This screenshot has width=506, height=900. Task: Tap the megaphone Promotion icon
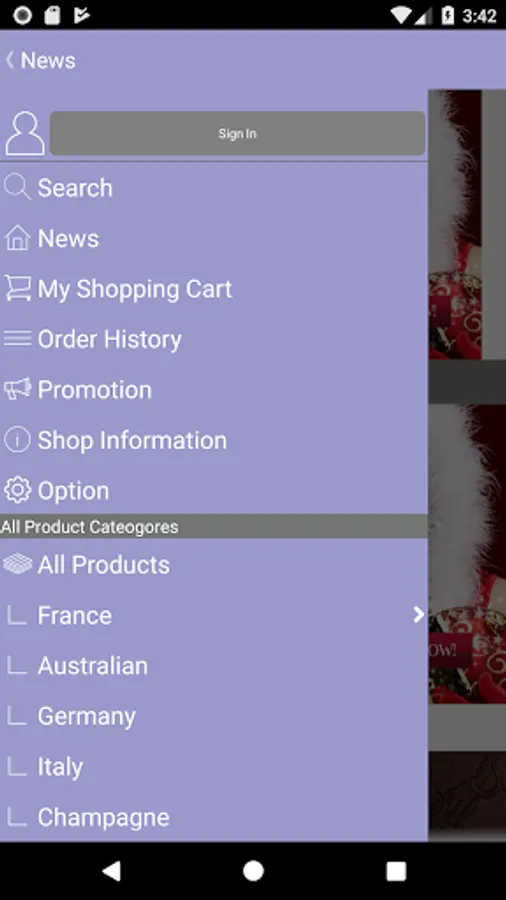17,390
